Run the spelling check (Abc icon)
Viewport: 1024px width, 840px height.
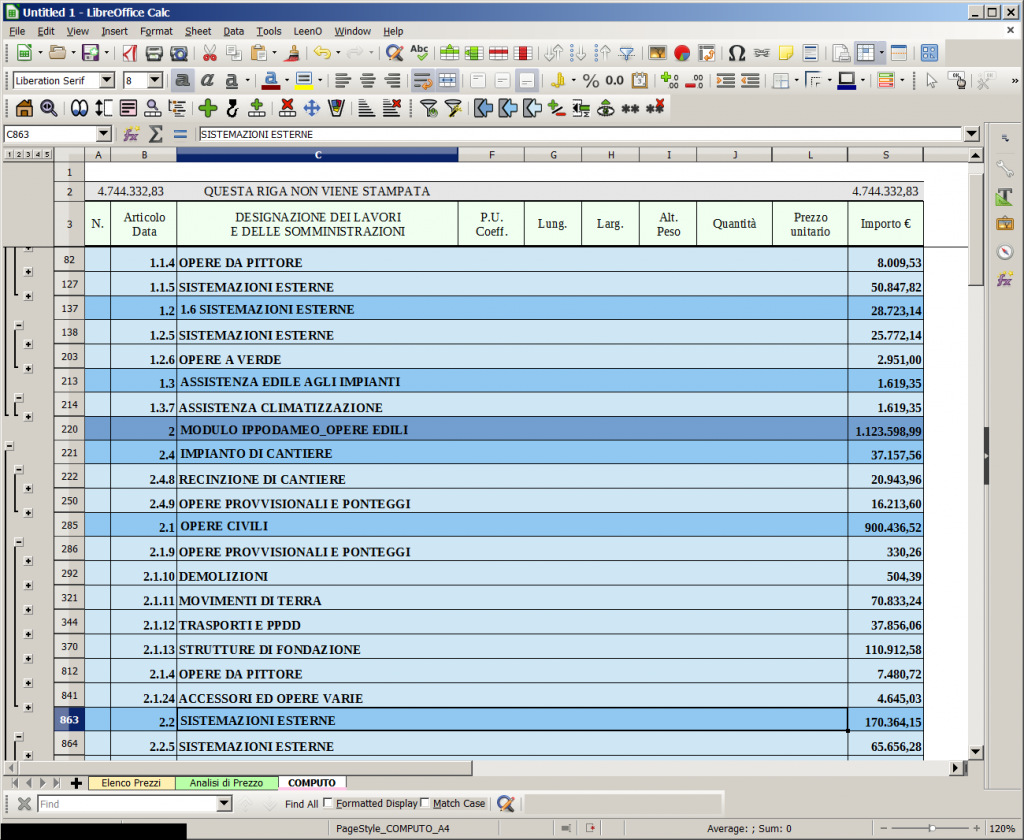pyautogui.click(x=419, y=53)
